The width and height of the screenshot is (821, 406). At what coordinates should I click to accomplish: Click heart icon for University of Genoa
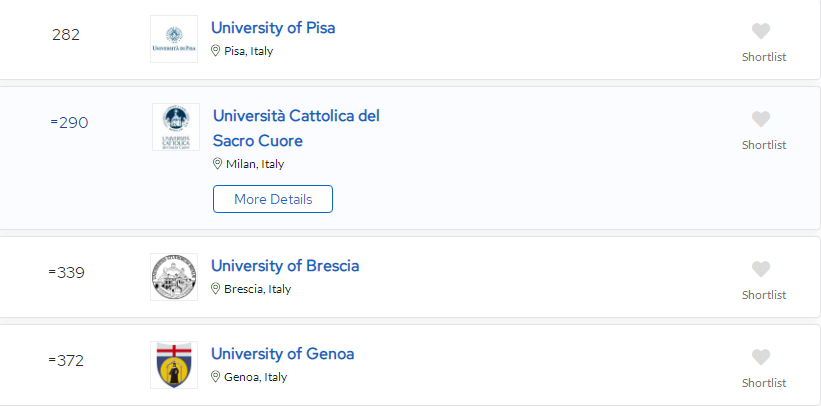[x=761, y=357]
